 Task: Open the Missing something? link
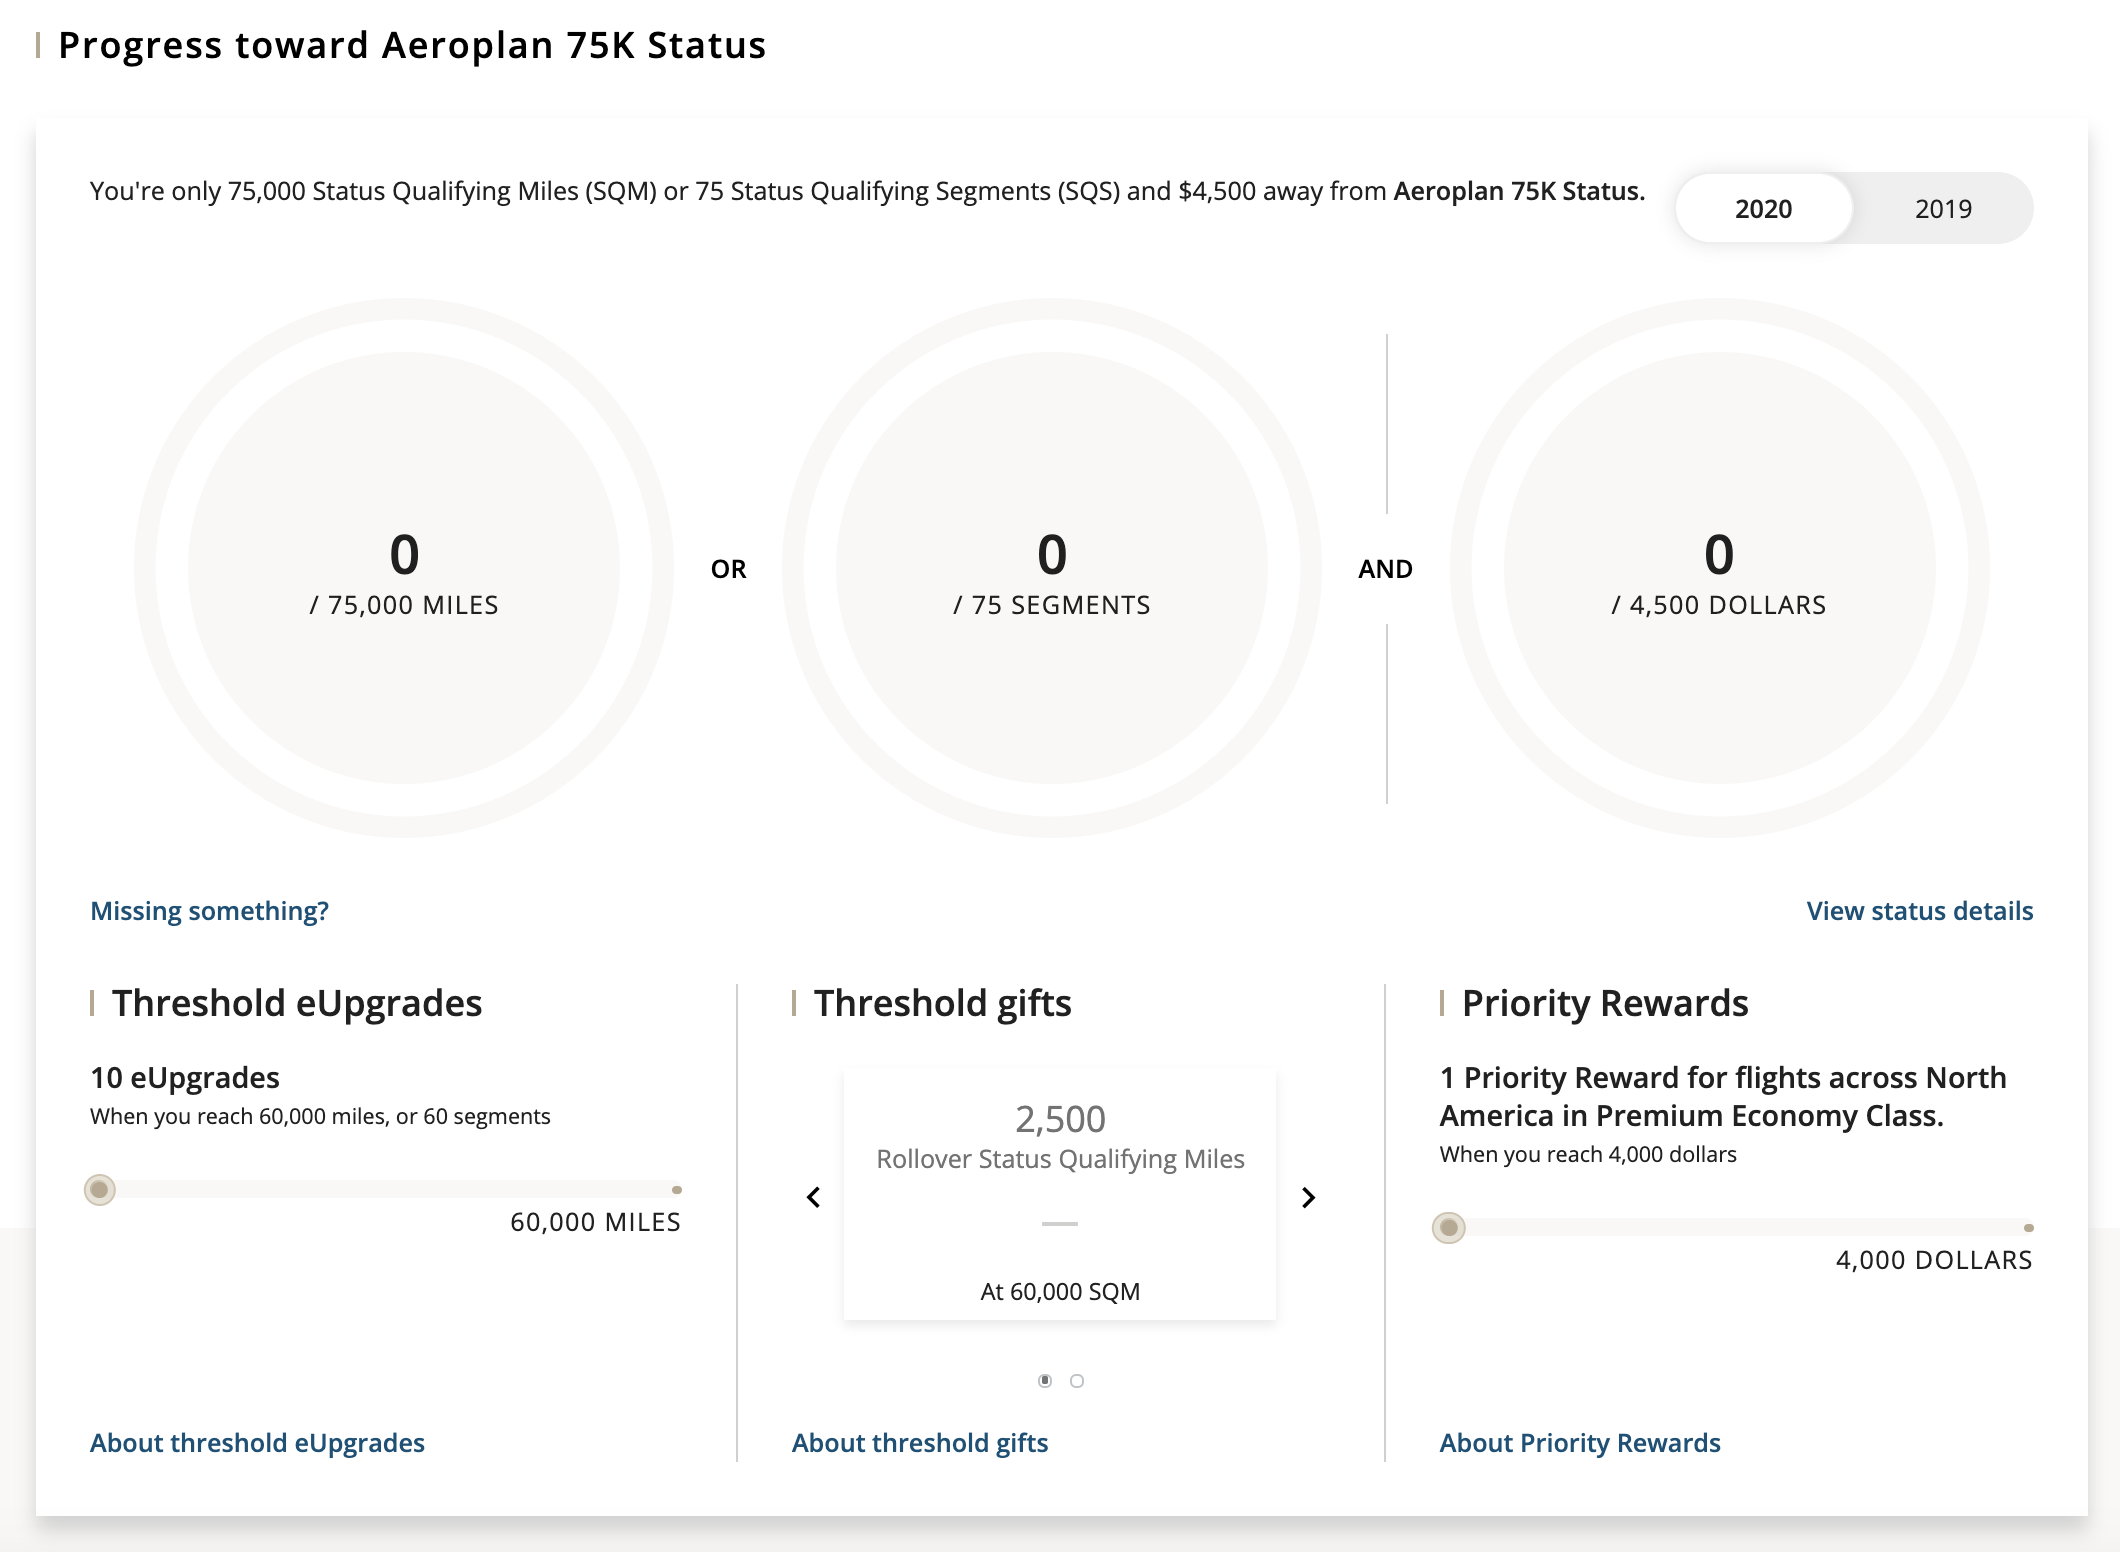point(209,911)
